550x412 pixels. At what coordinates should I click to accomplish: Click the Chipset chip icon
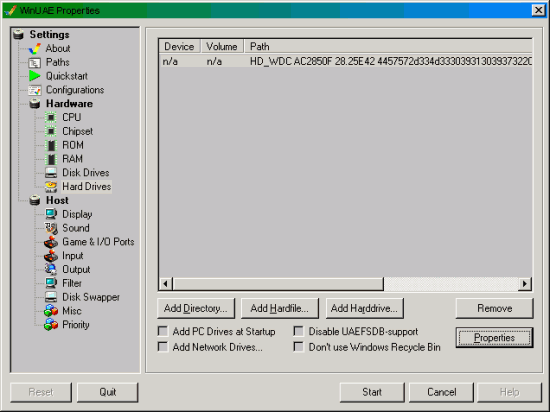[51, 131]
